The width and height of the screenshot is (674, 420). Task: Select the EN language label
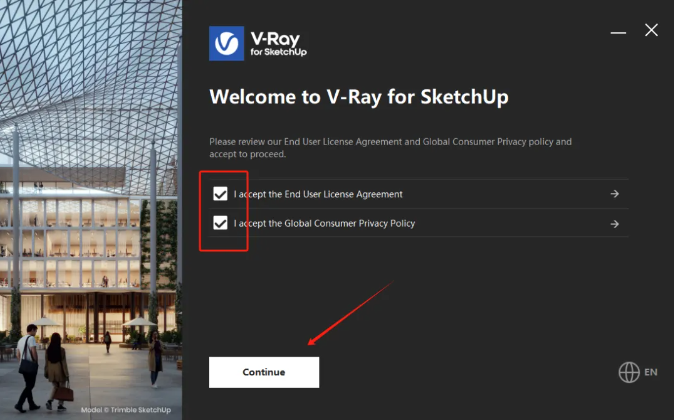click(x=650, y=372)
